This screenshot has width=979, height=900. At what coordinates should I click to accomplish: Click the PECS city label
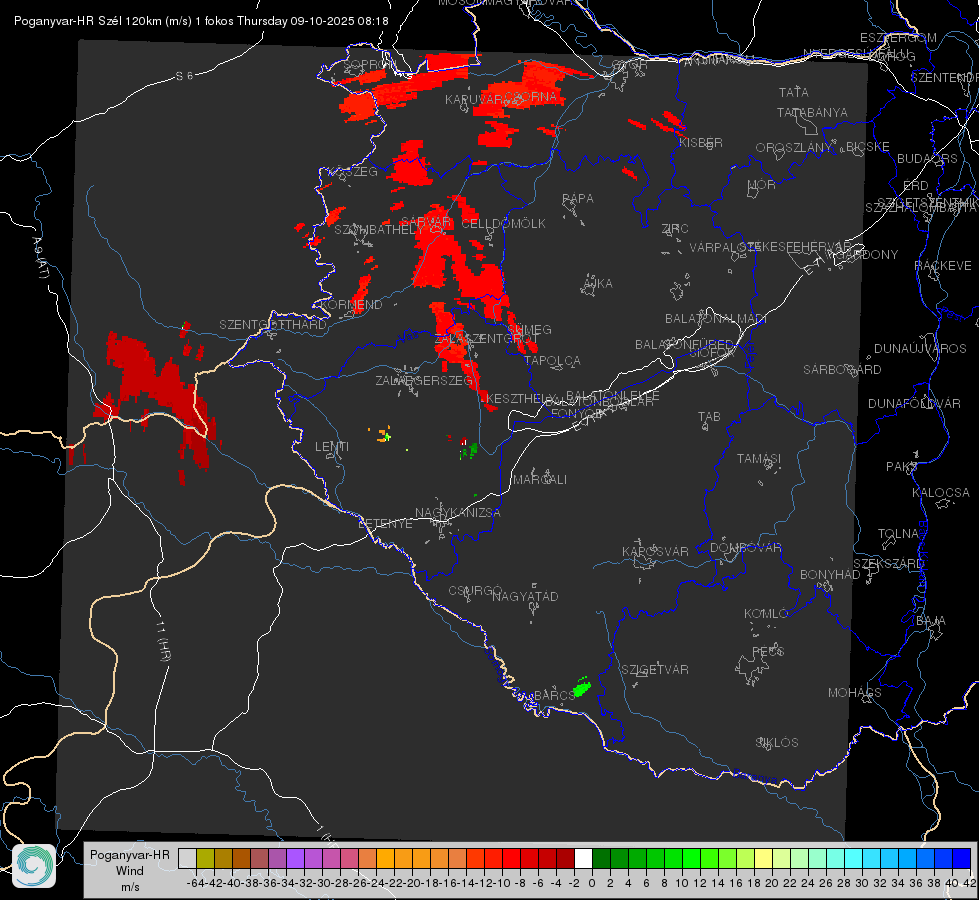coord(768,651)
